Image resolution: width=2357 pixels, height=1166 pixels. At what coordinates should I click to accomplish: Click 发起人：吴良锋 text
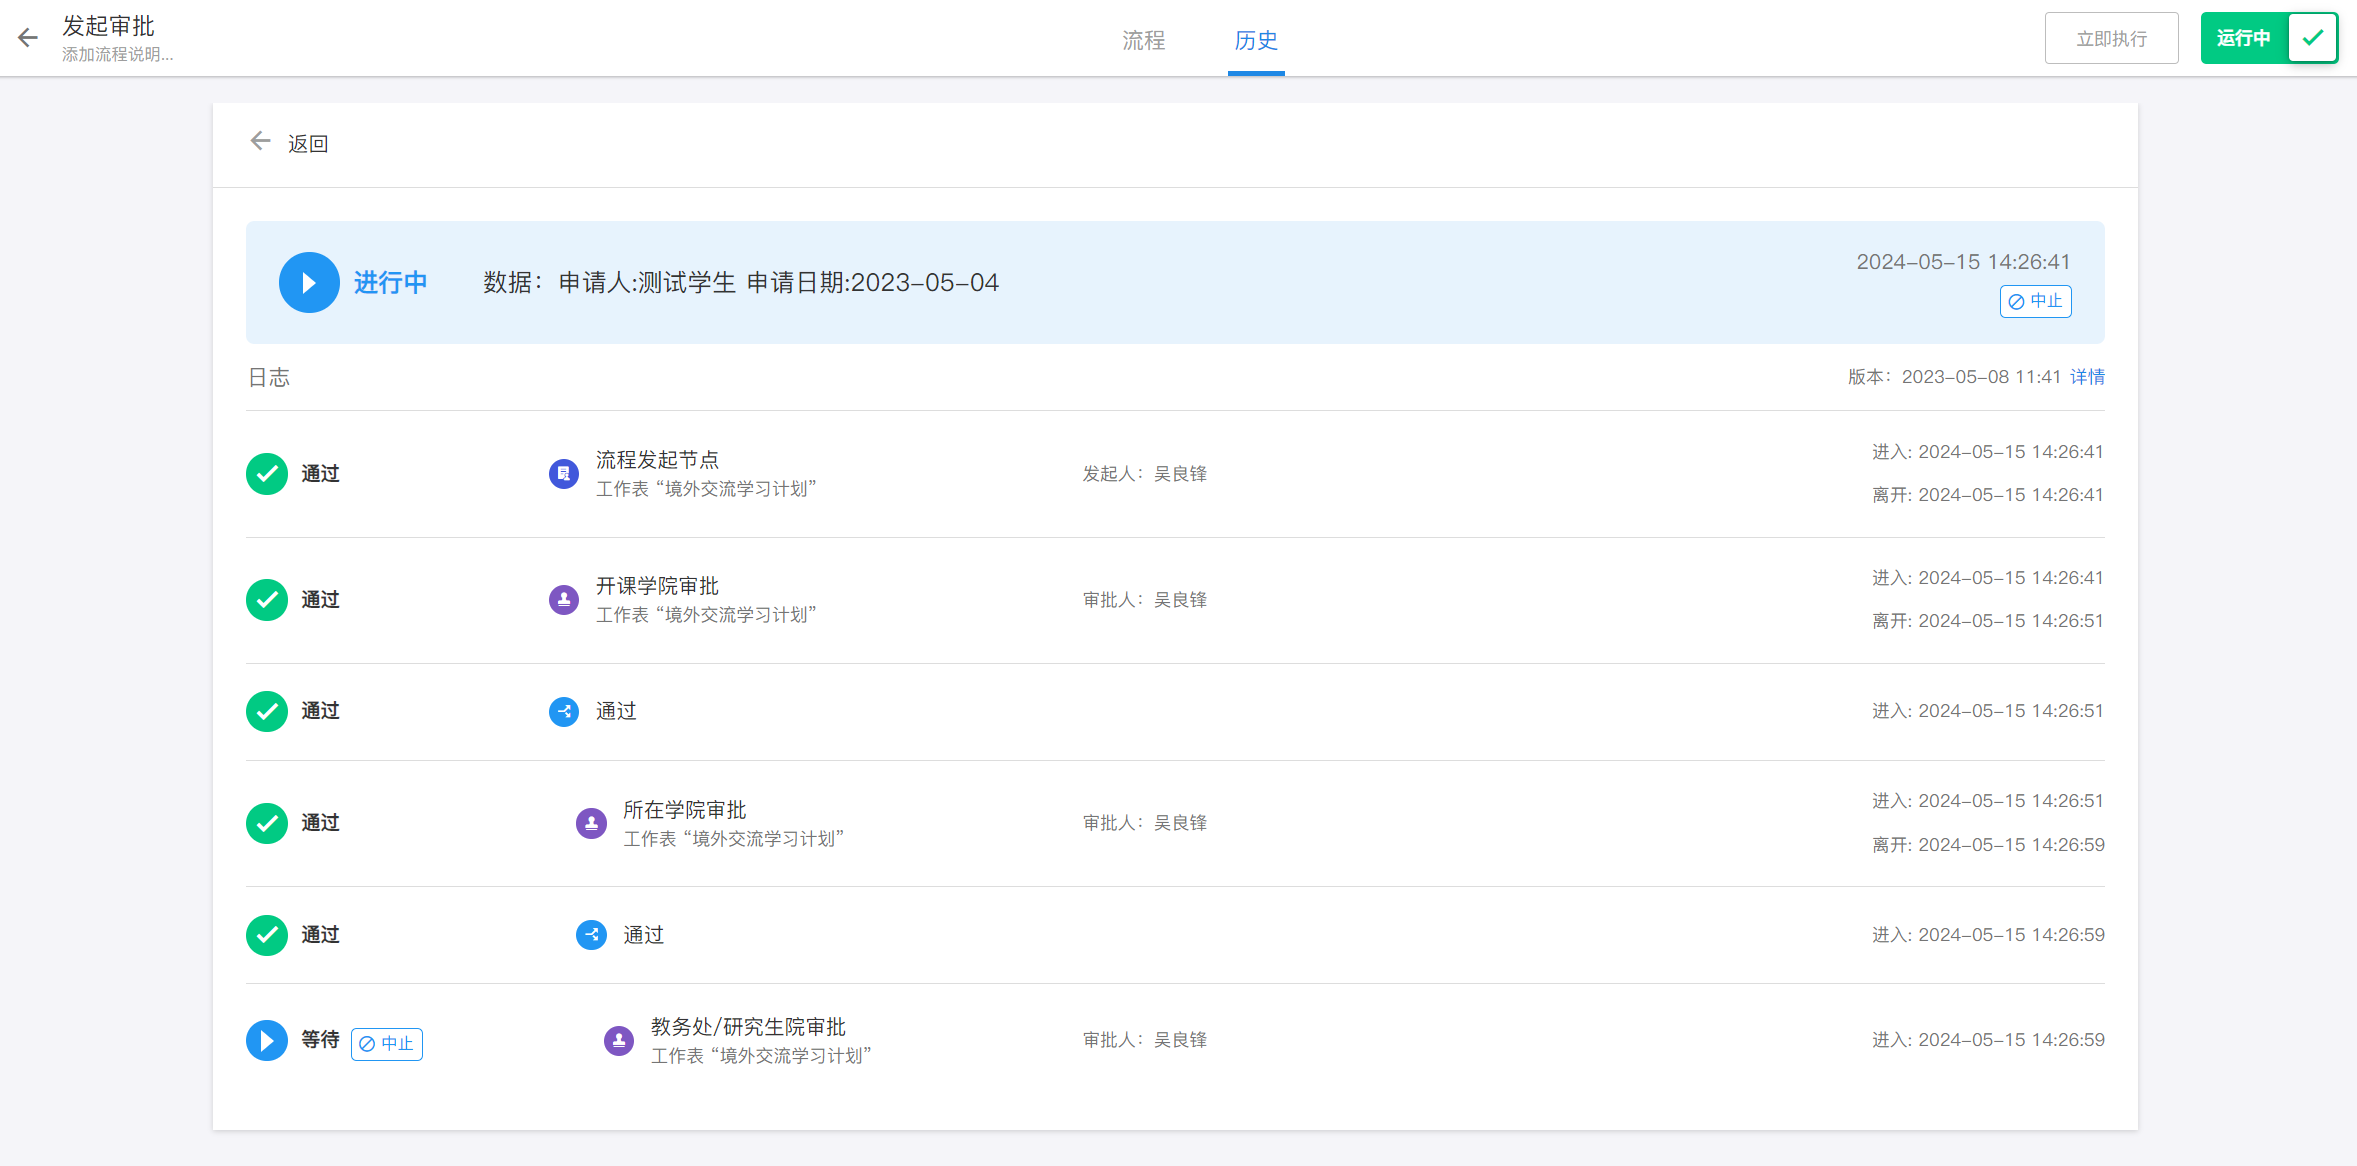click(1145, 474)
